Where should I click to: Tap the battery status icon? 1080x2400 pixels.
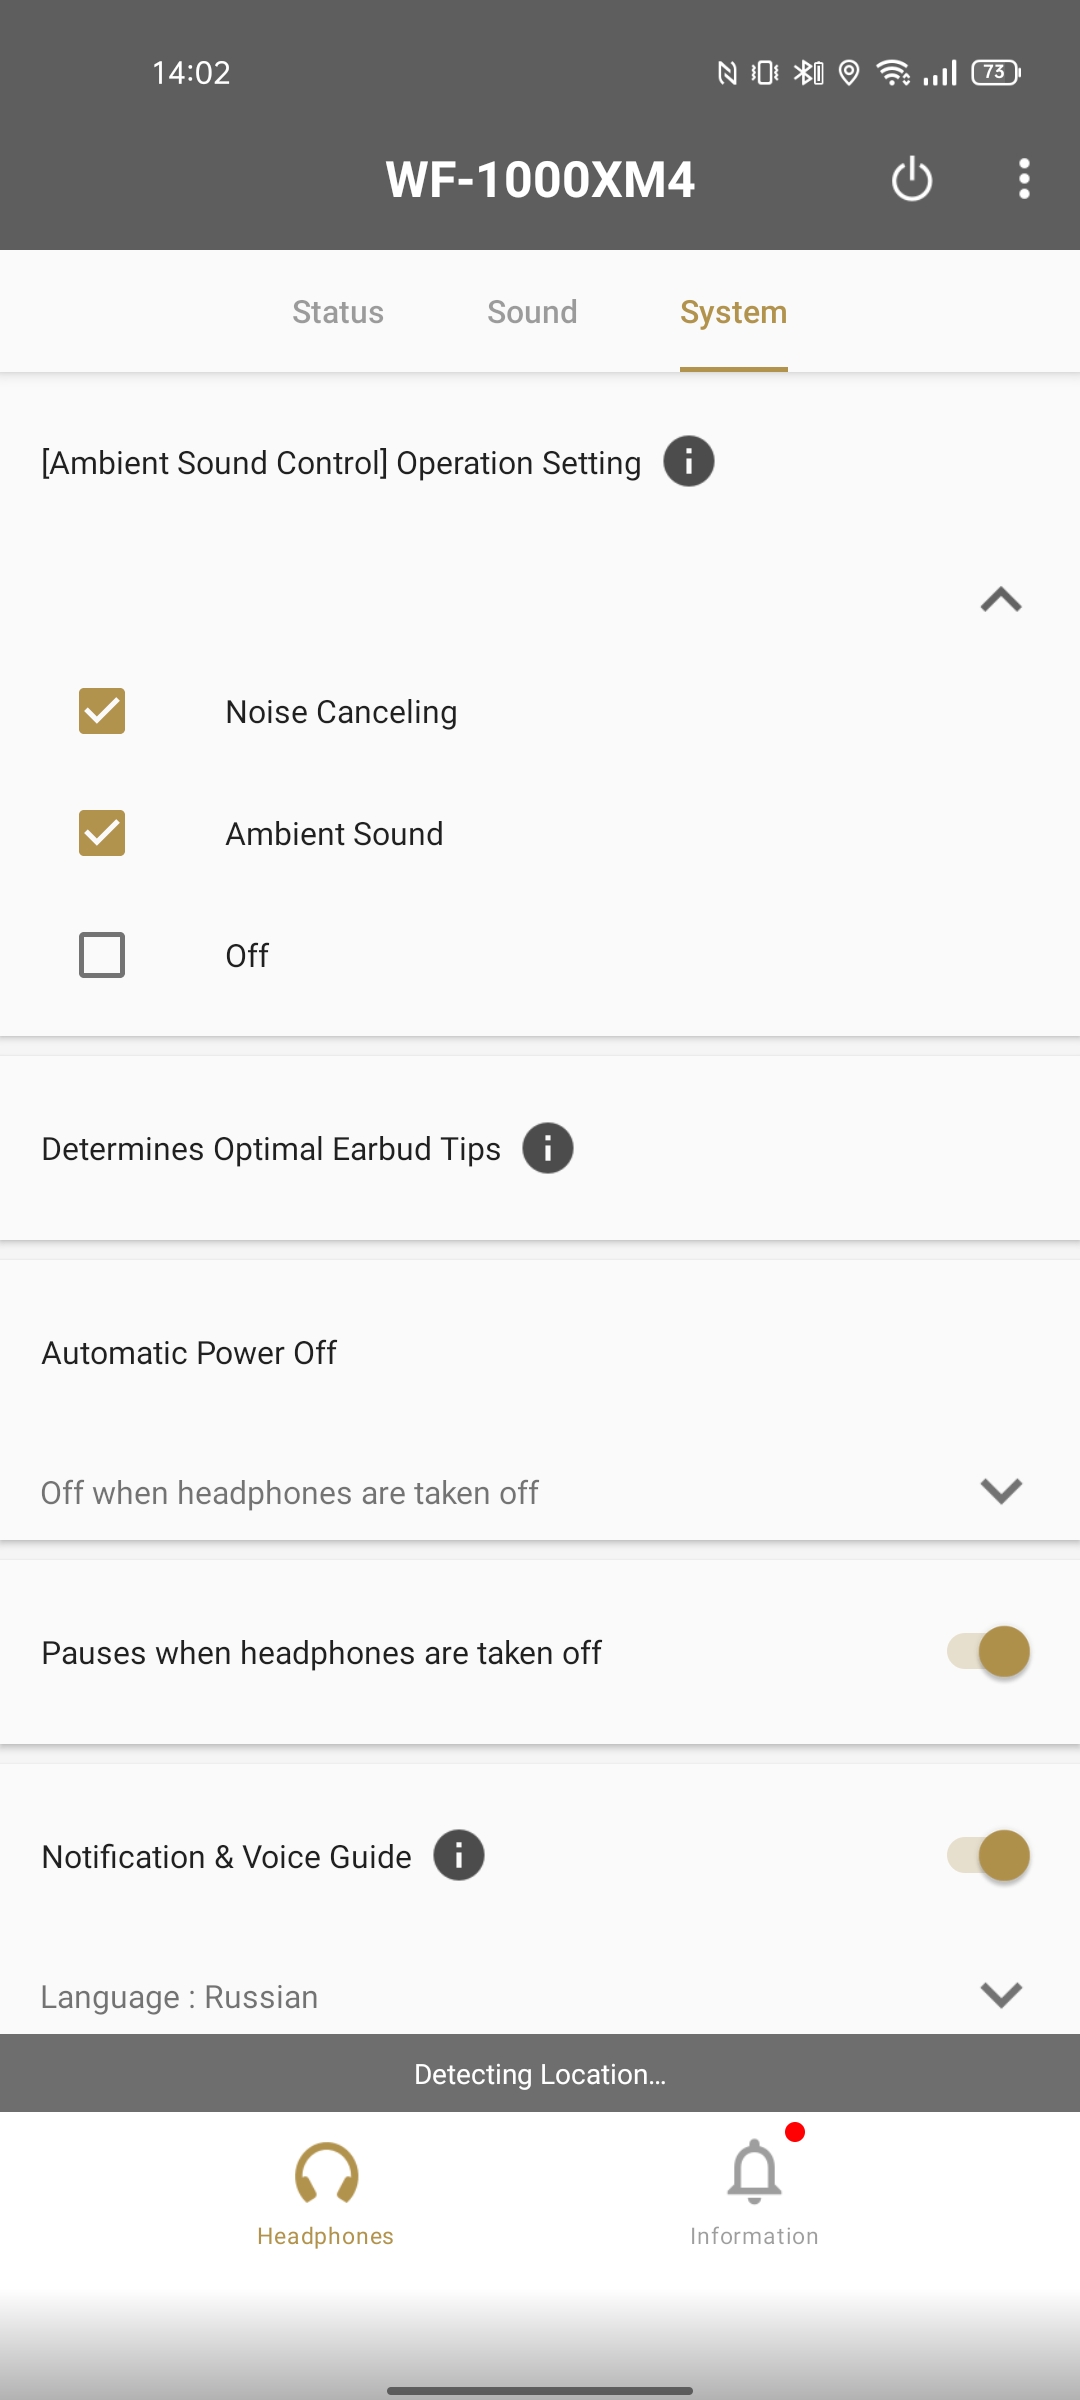[996, 72]
